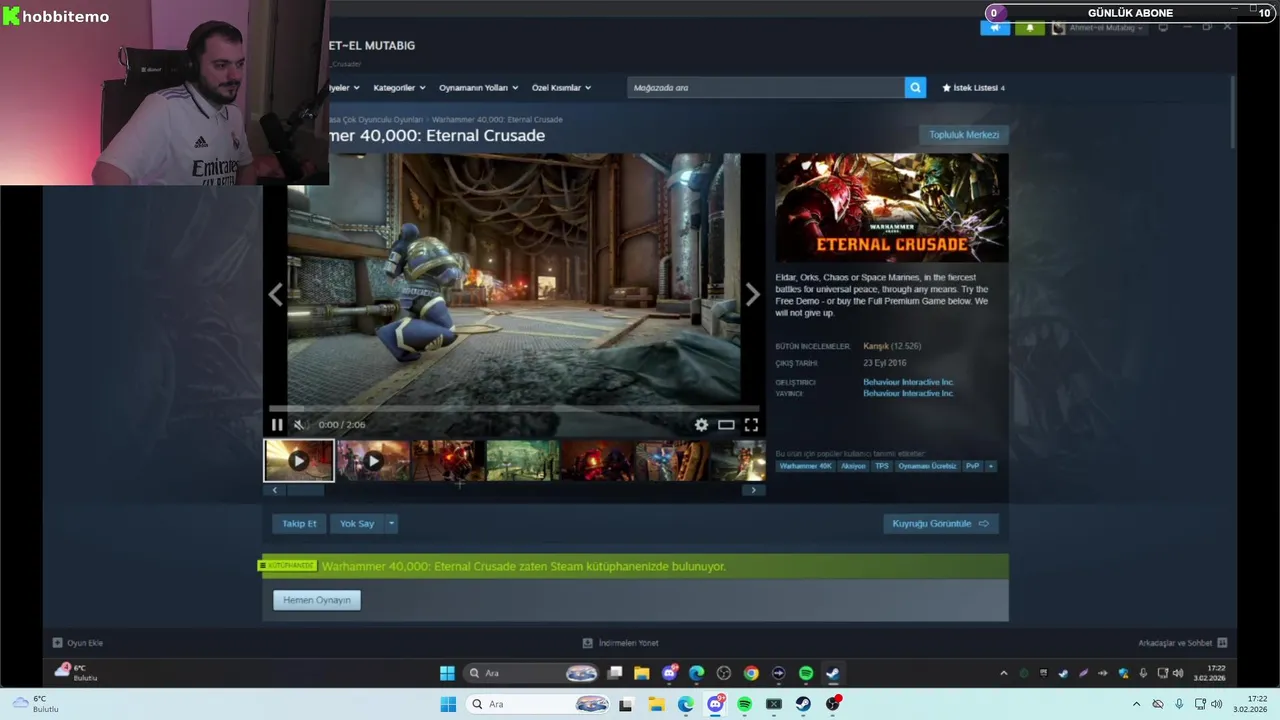The height and width of the screenshot is (720, 1280).
Task: Click the Aksiyon tag
Action: coord(853,466)
